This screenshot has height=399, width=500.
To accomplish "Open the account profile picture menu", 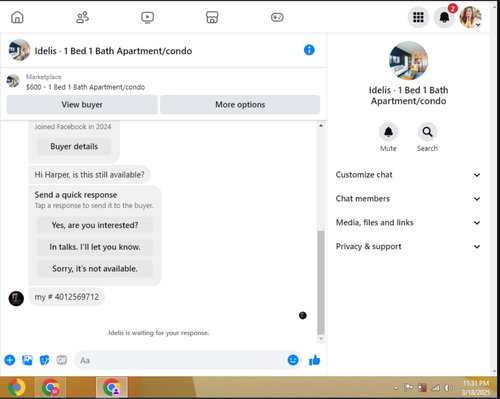I will (470, 17).
